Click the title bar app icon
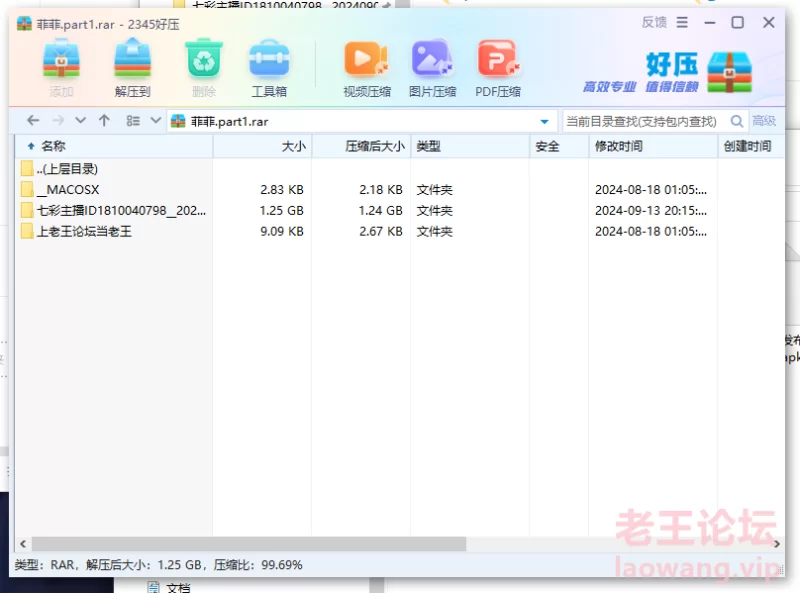Image resolution: width=800 pixels, height=593 pixels. [x=24, y=23]
